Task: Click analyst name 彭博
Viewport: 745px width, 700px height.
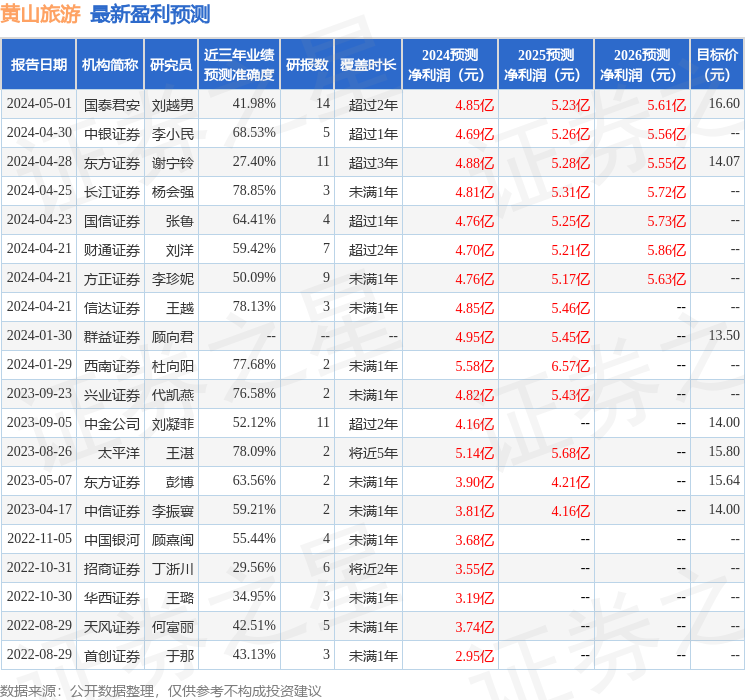Action: 180,482
